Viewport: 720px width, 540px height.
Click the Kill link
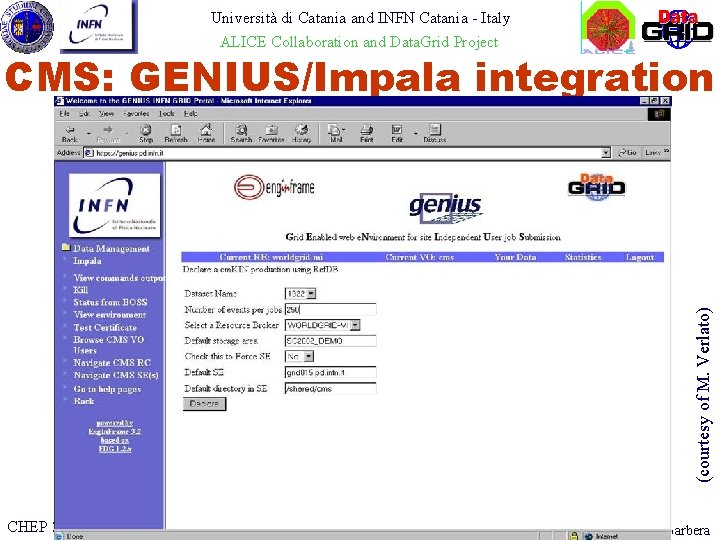(x=80, y=290)
